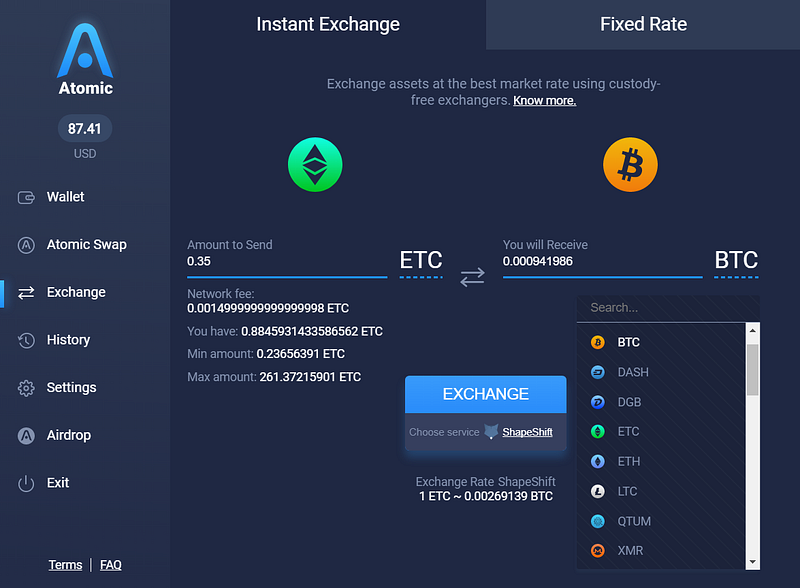Screen dimensions: 800x588
Task: Choose XMR label in the currency list
Action: pyautogui.click(x=630, y=551)
